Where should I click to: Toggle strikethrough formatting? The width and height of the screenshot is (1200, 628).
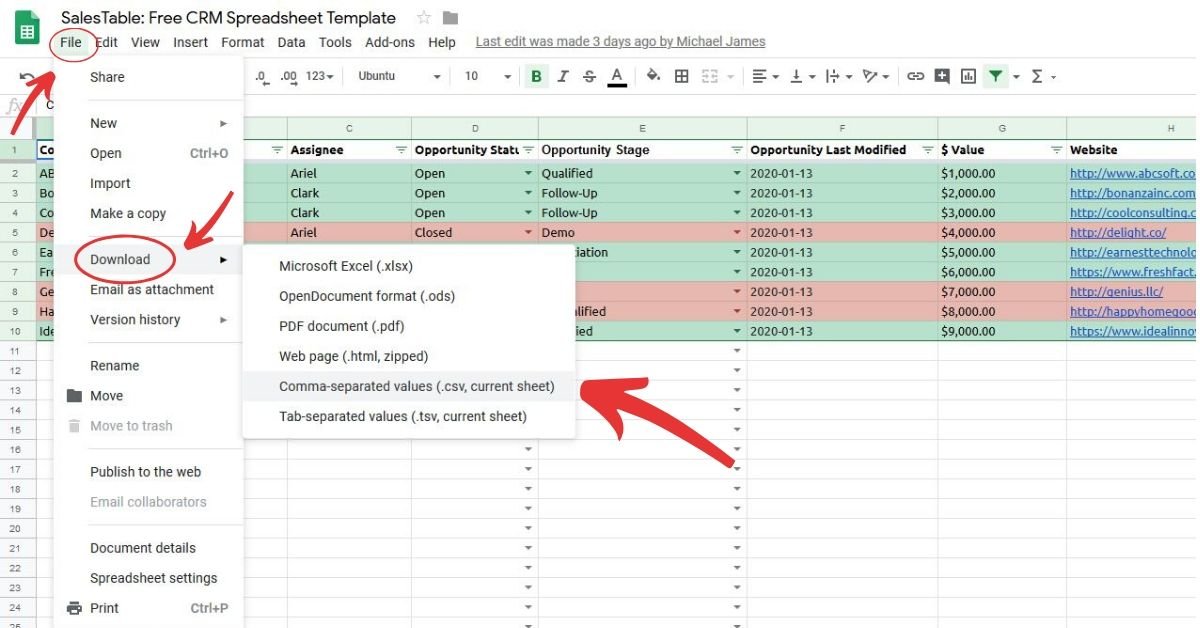589,76
